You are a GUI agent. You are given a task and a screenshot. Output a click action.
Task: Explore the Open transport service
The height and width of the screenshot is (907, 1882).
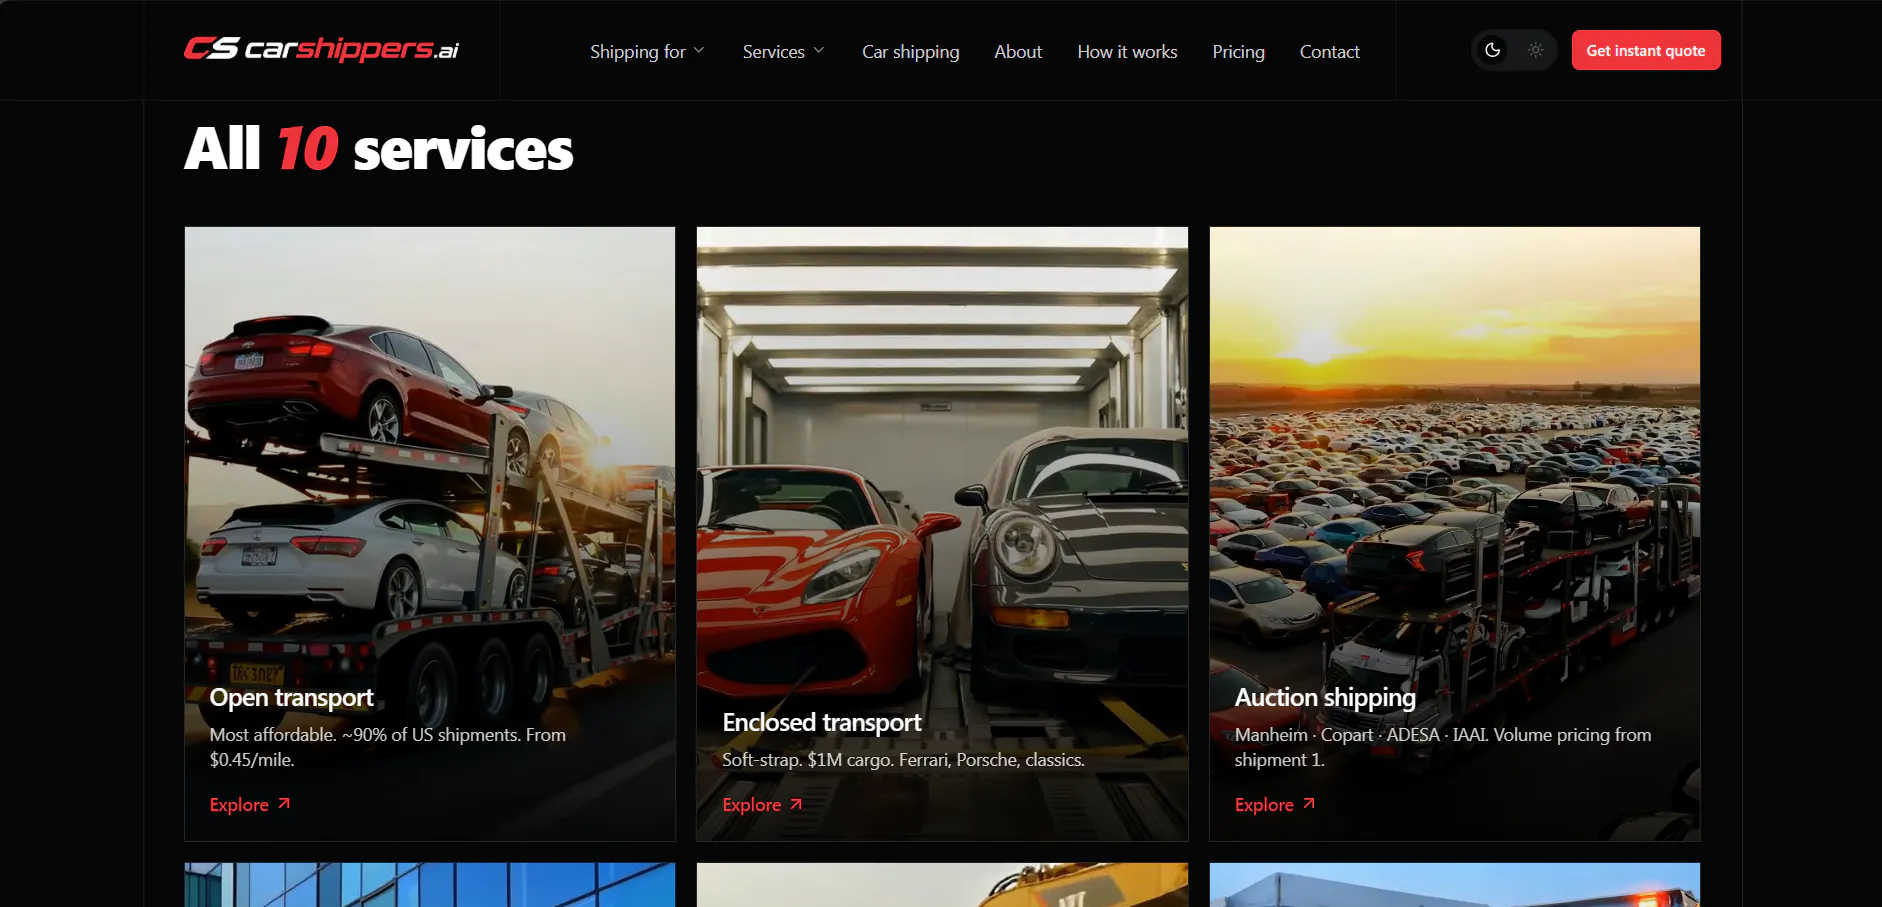pos(250,805)
